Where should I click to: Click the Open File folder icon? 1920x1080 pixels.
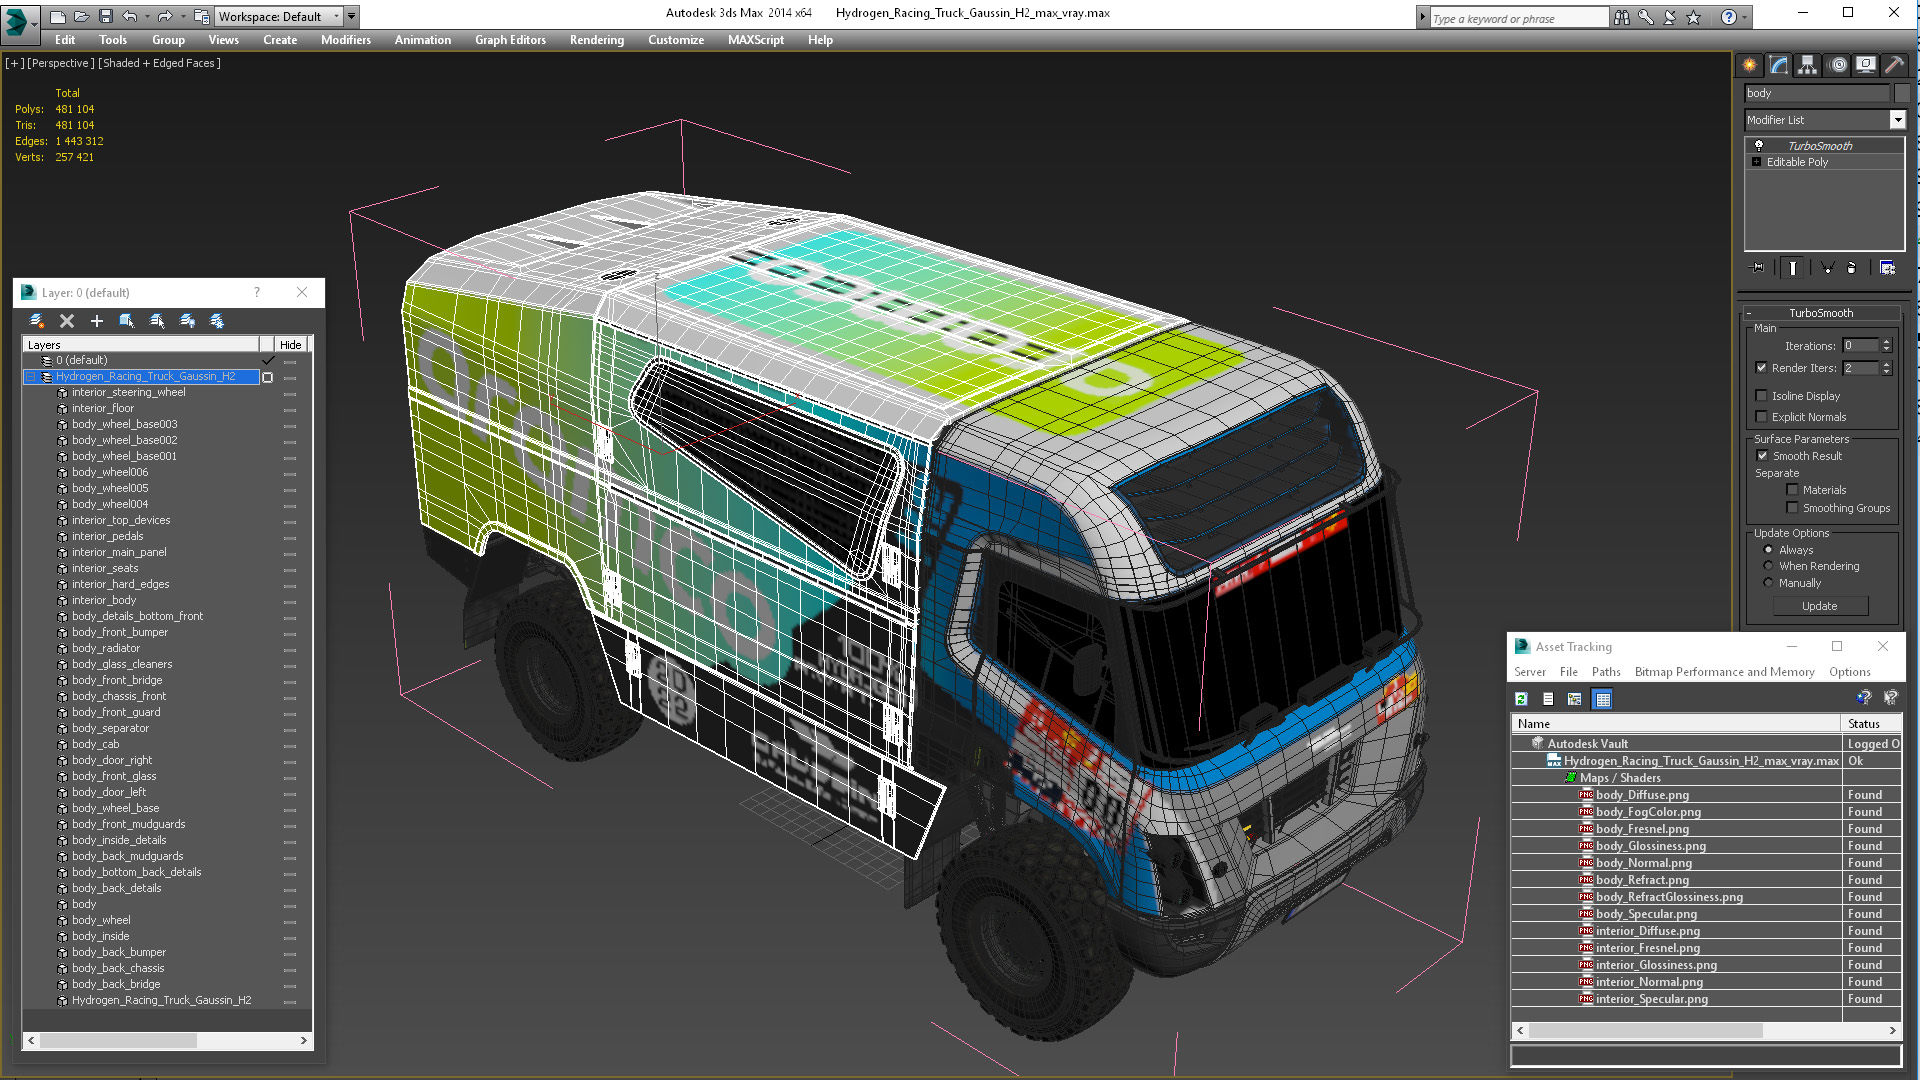coord(81,16)
